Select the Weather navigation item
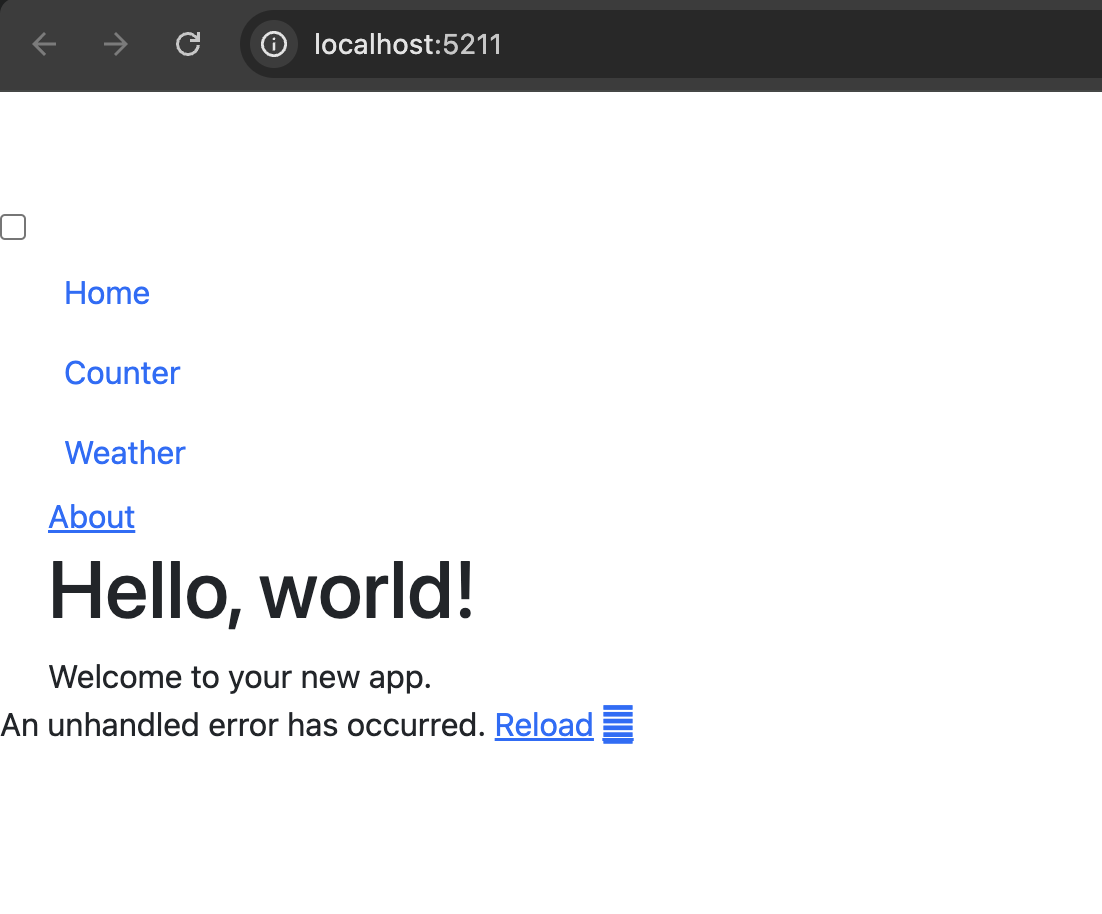This screenshot has height=914, width=1102. click(x=125, y=453)
